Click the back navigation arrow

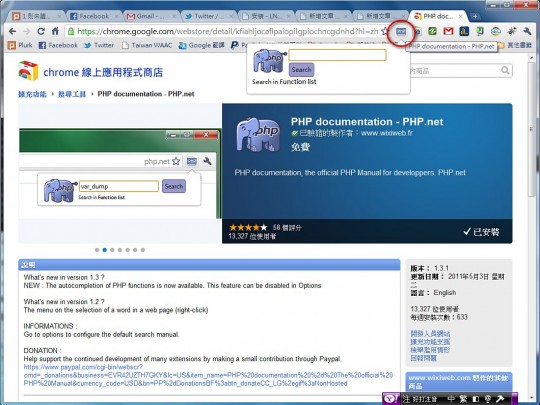tap(12, 31)
